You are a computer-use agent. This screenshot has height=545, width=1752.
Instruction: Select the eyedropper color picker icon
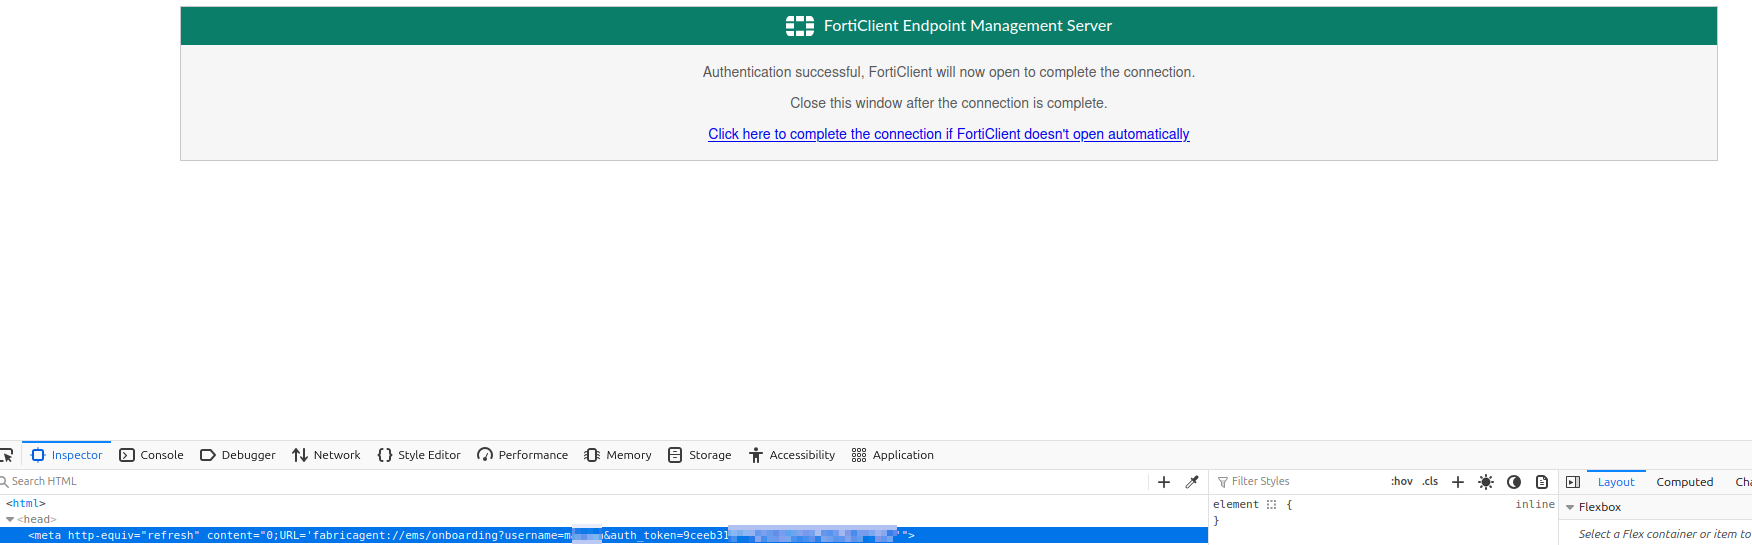coord(1192,482)
